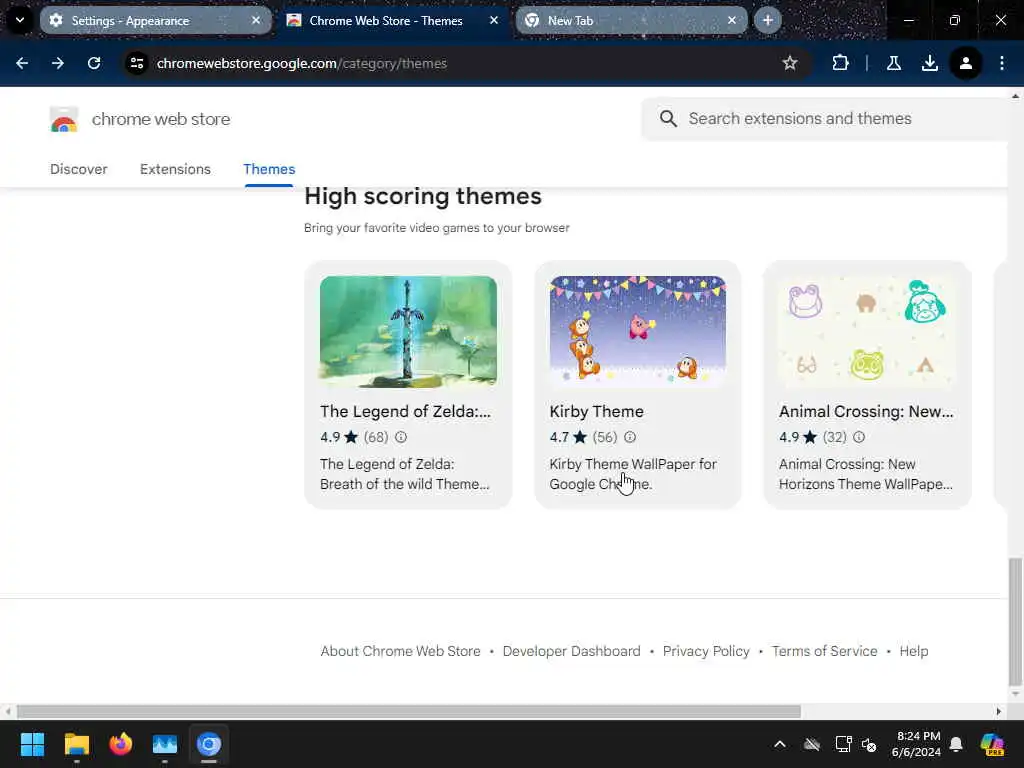Image resolution: width=1024 pixels, height=768 pixels.
Task: Open the blue wave app in taskbar
Action: click(x=165, y=744)
